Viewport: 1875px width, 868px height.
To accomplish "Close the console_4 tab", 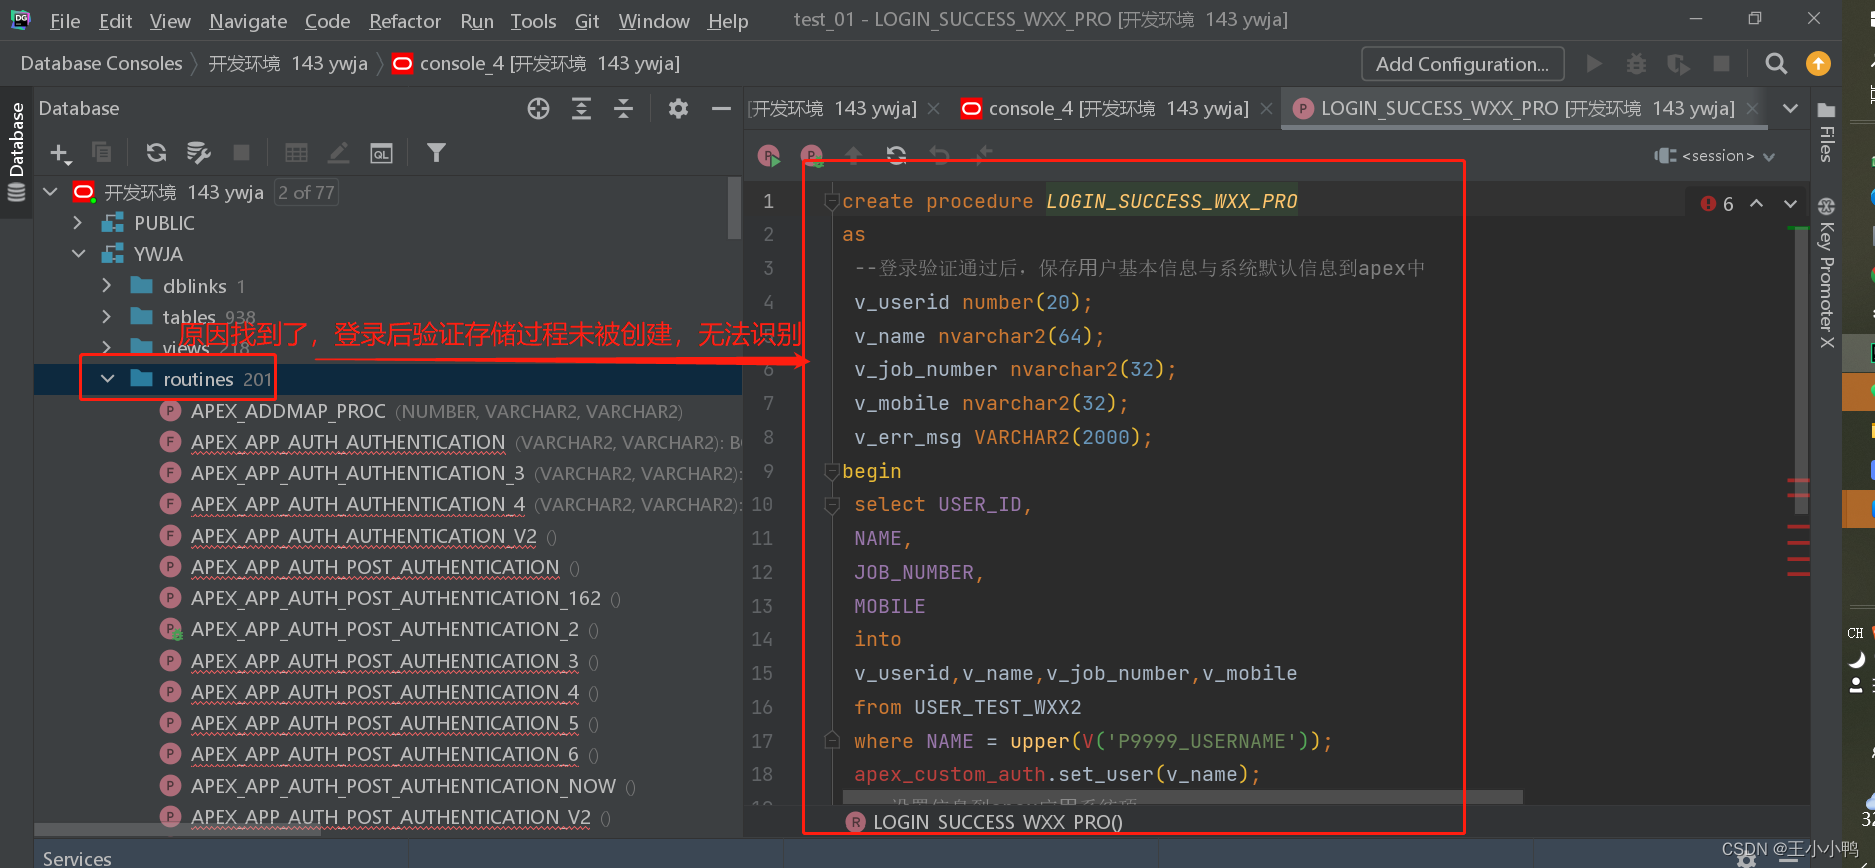I will click(x=1266, y=108).
